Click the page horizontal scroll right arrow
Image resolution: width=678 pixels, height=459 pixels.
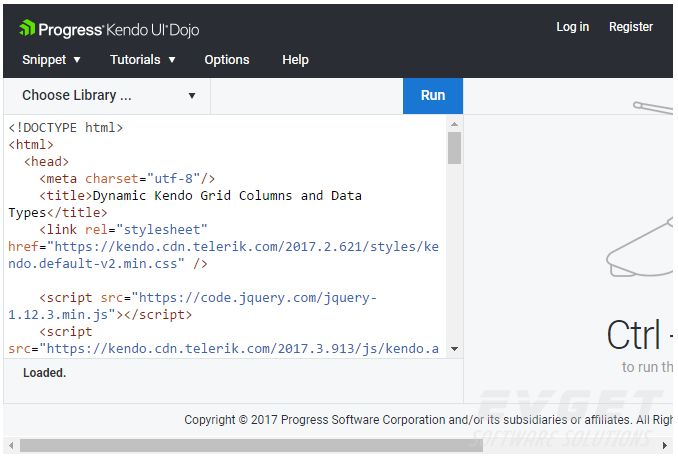click(x=665, y=445)
